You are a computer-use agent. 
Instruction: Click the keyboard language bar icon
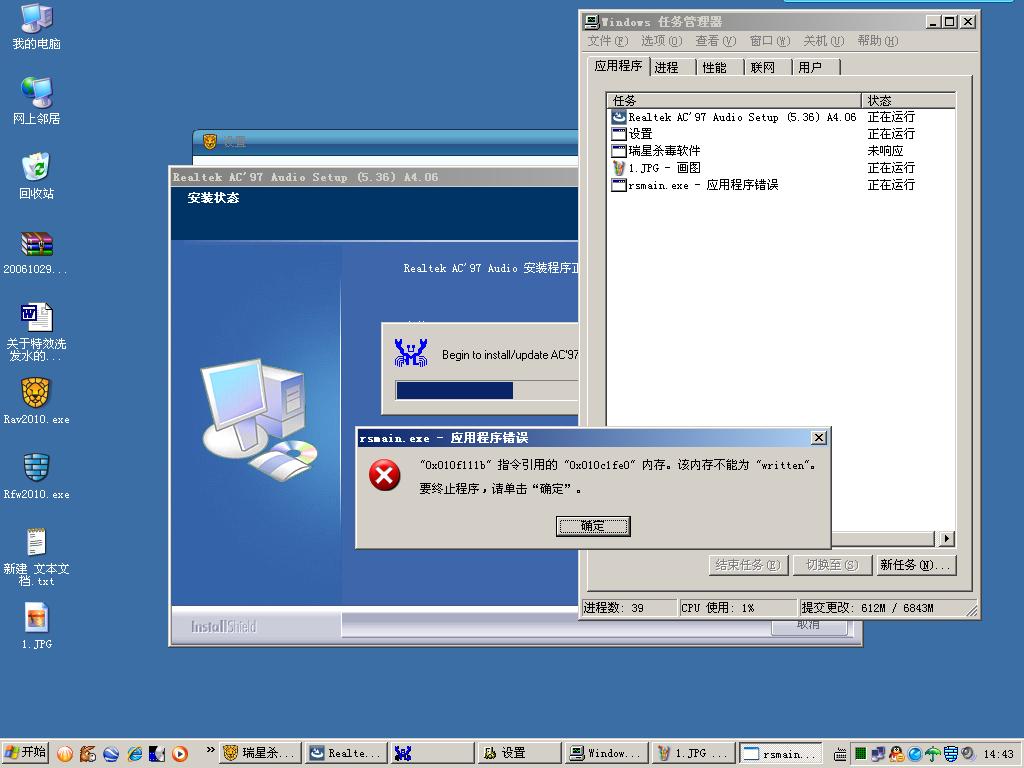pyautogui.click(x=840, y=754)
